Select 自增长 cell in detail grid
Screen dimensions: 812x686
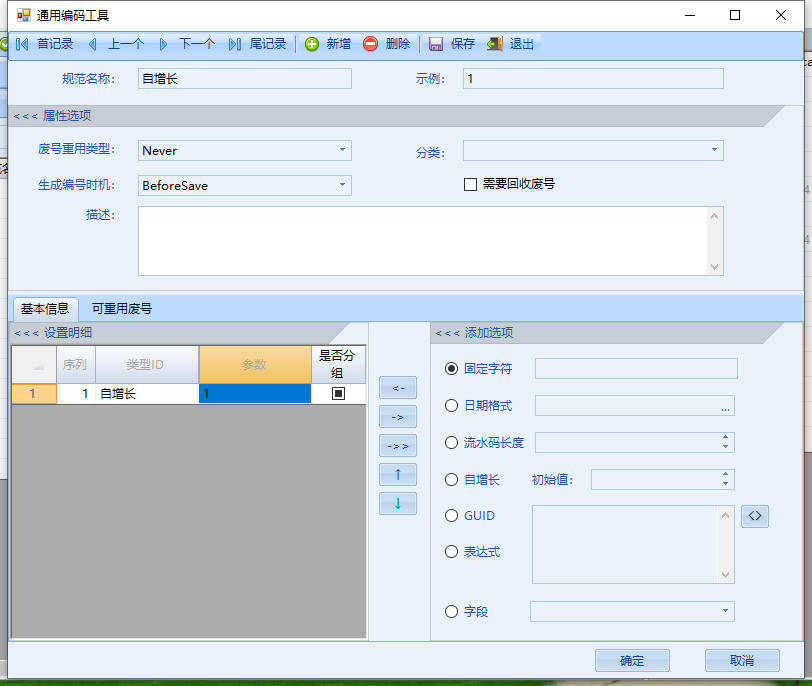point(147,394)
